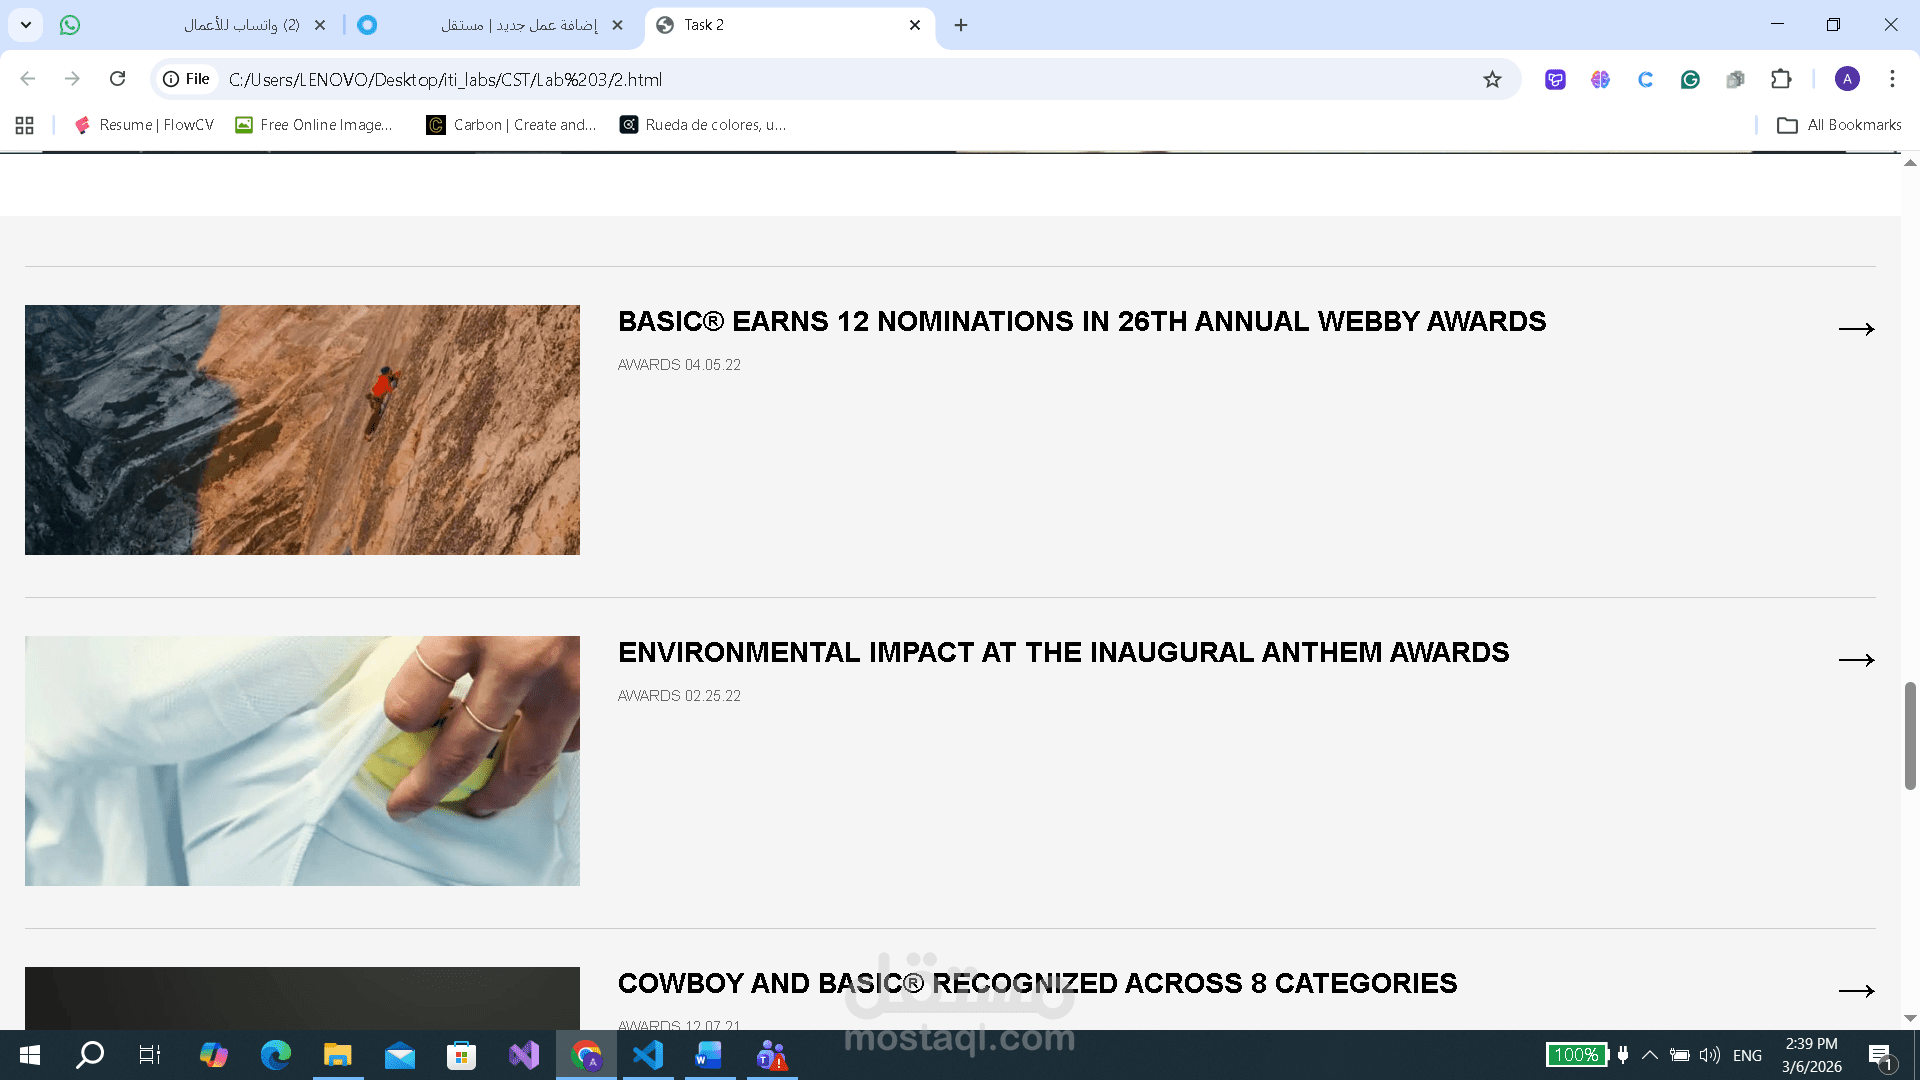This screenshot has height=1080, width=1920.
Task: Open the Extensions puzzle icon
Action: click(1781, 80)
